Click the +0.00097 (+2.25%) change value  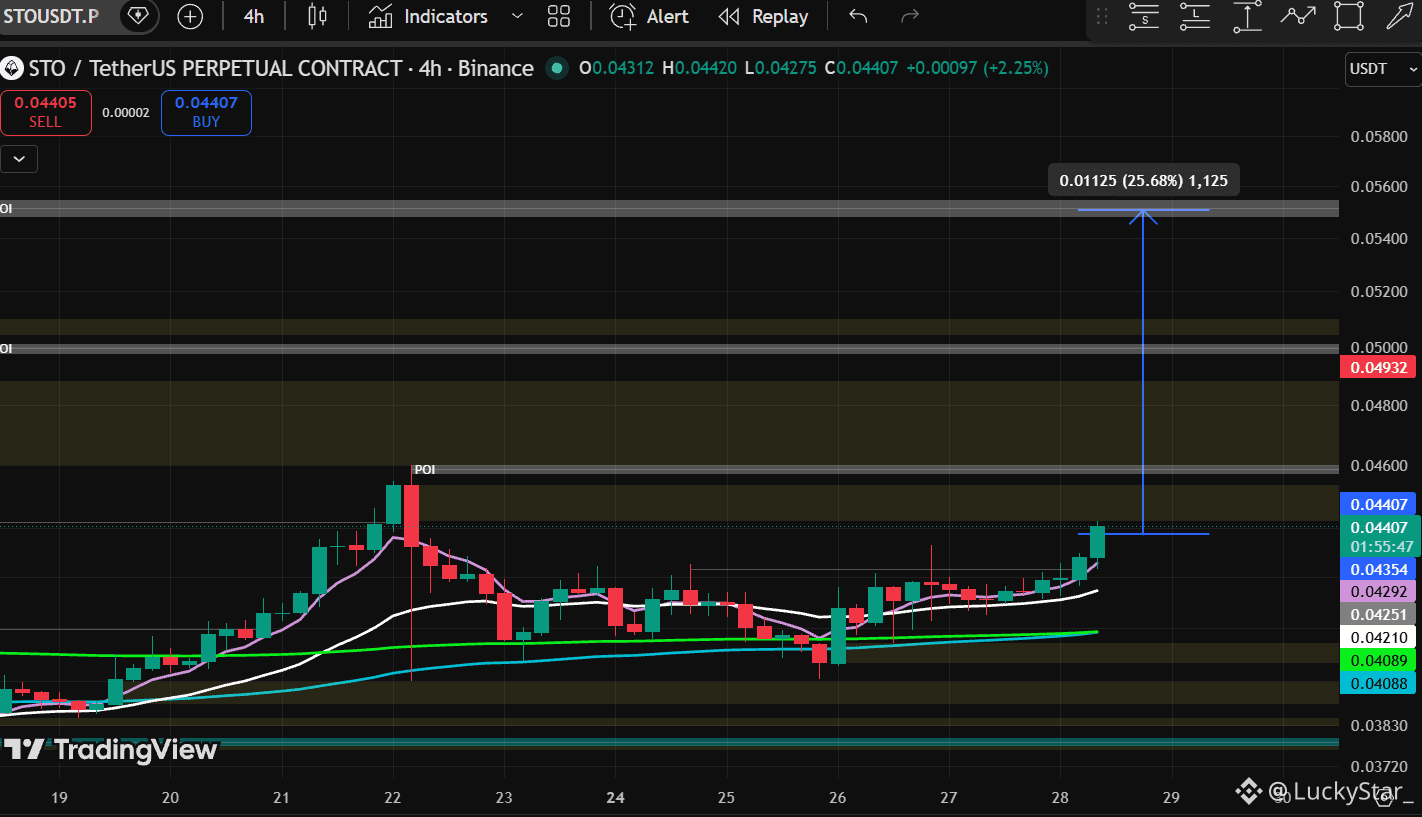tap(976, 68)
